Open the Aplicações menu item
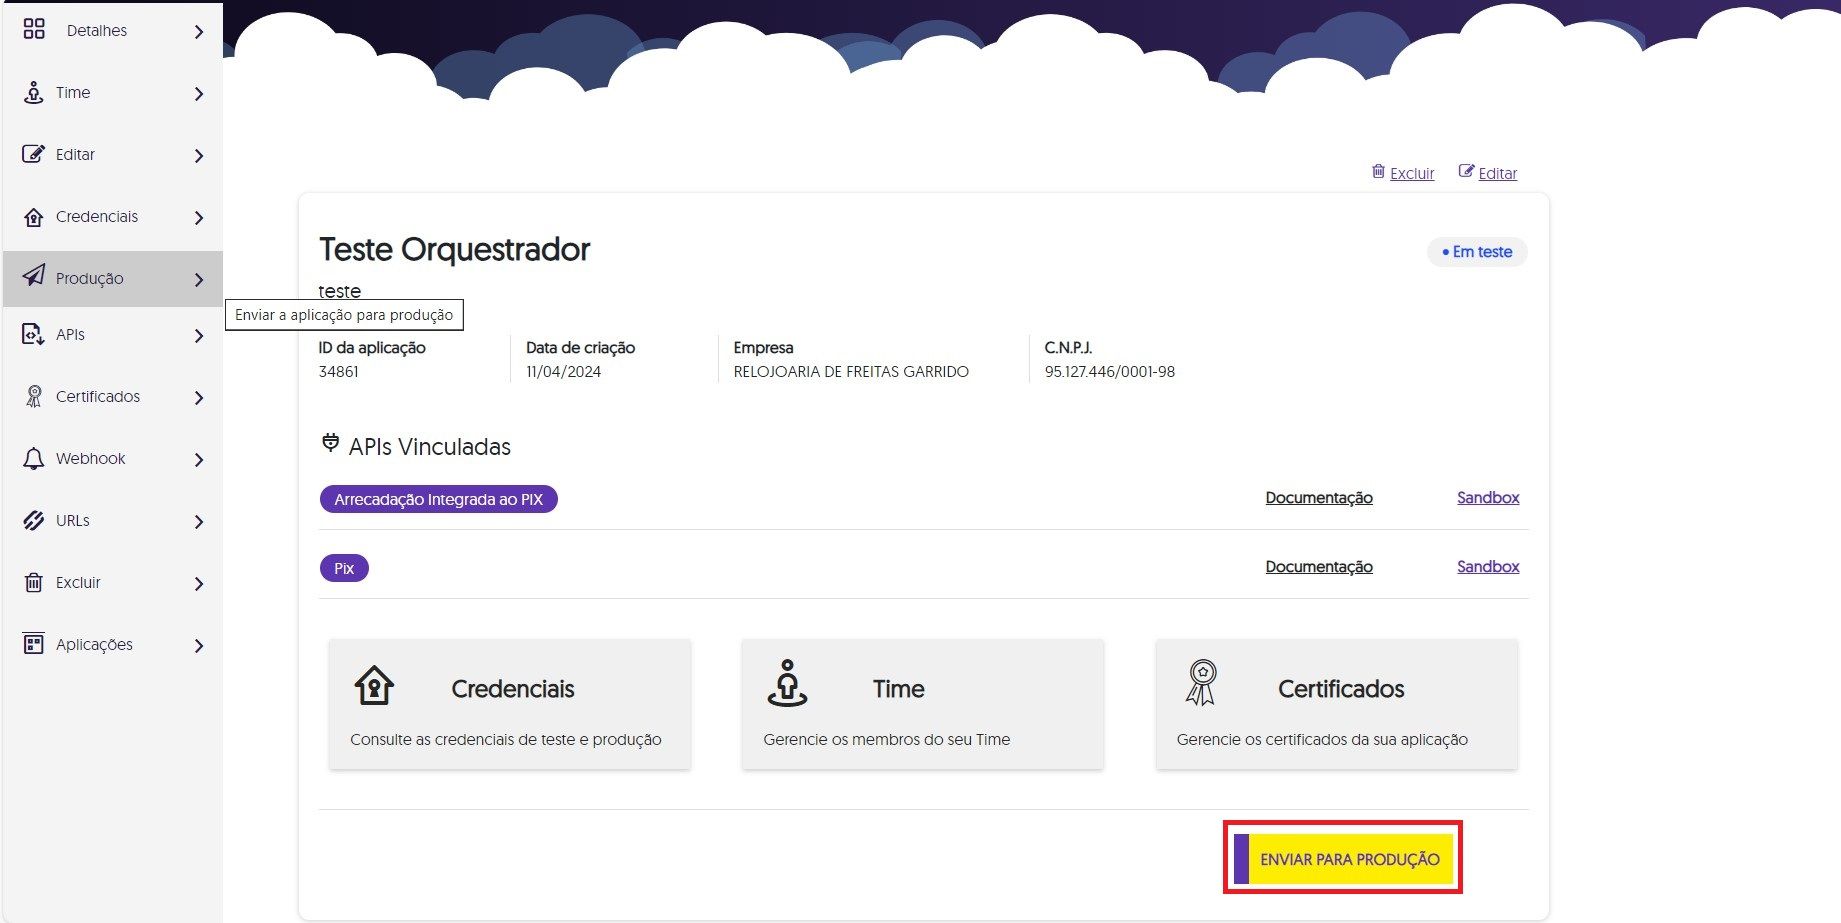 click(x=94, y=645)
